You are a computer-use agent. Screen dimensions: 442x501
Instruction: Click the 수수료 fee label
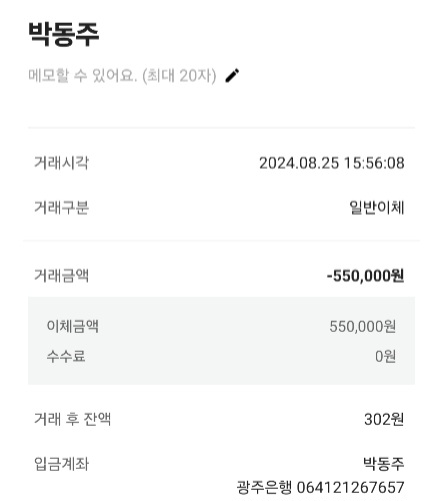point(66,356)
